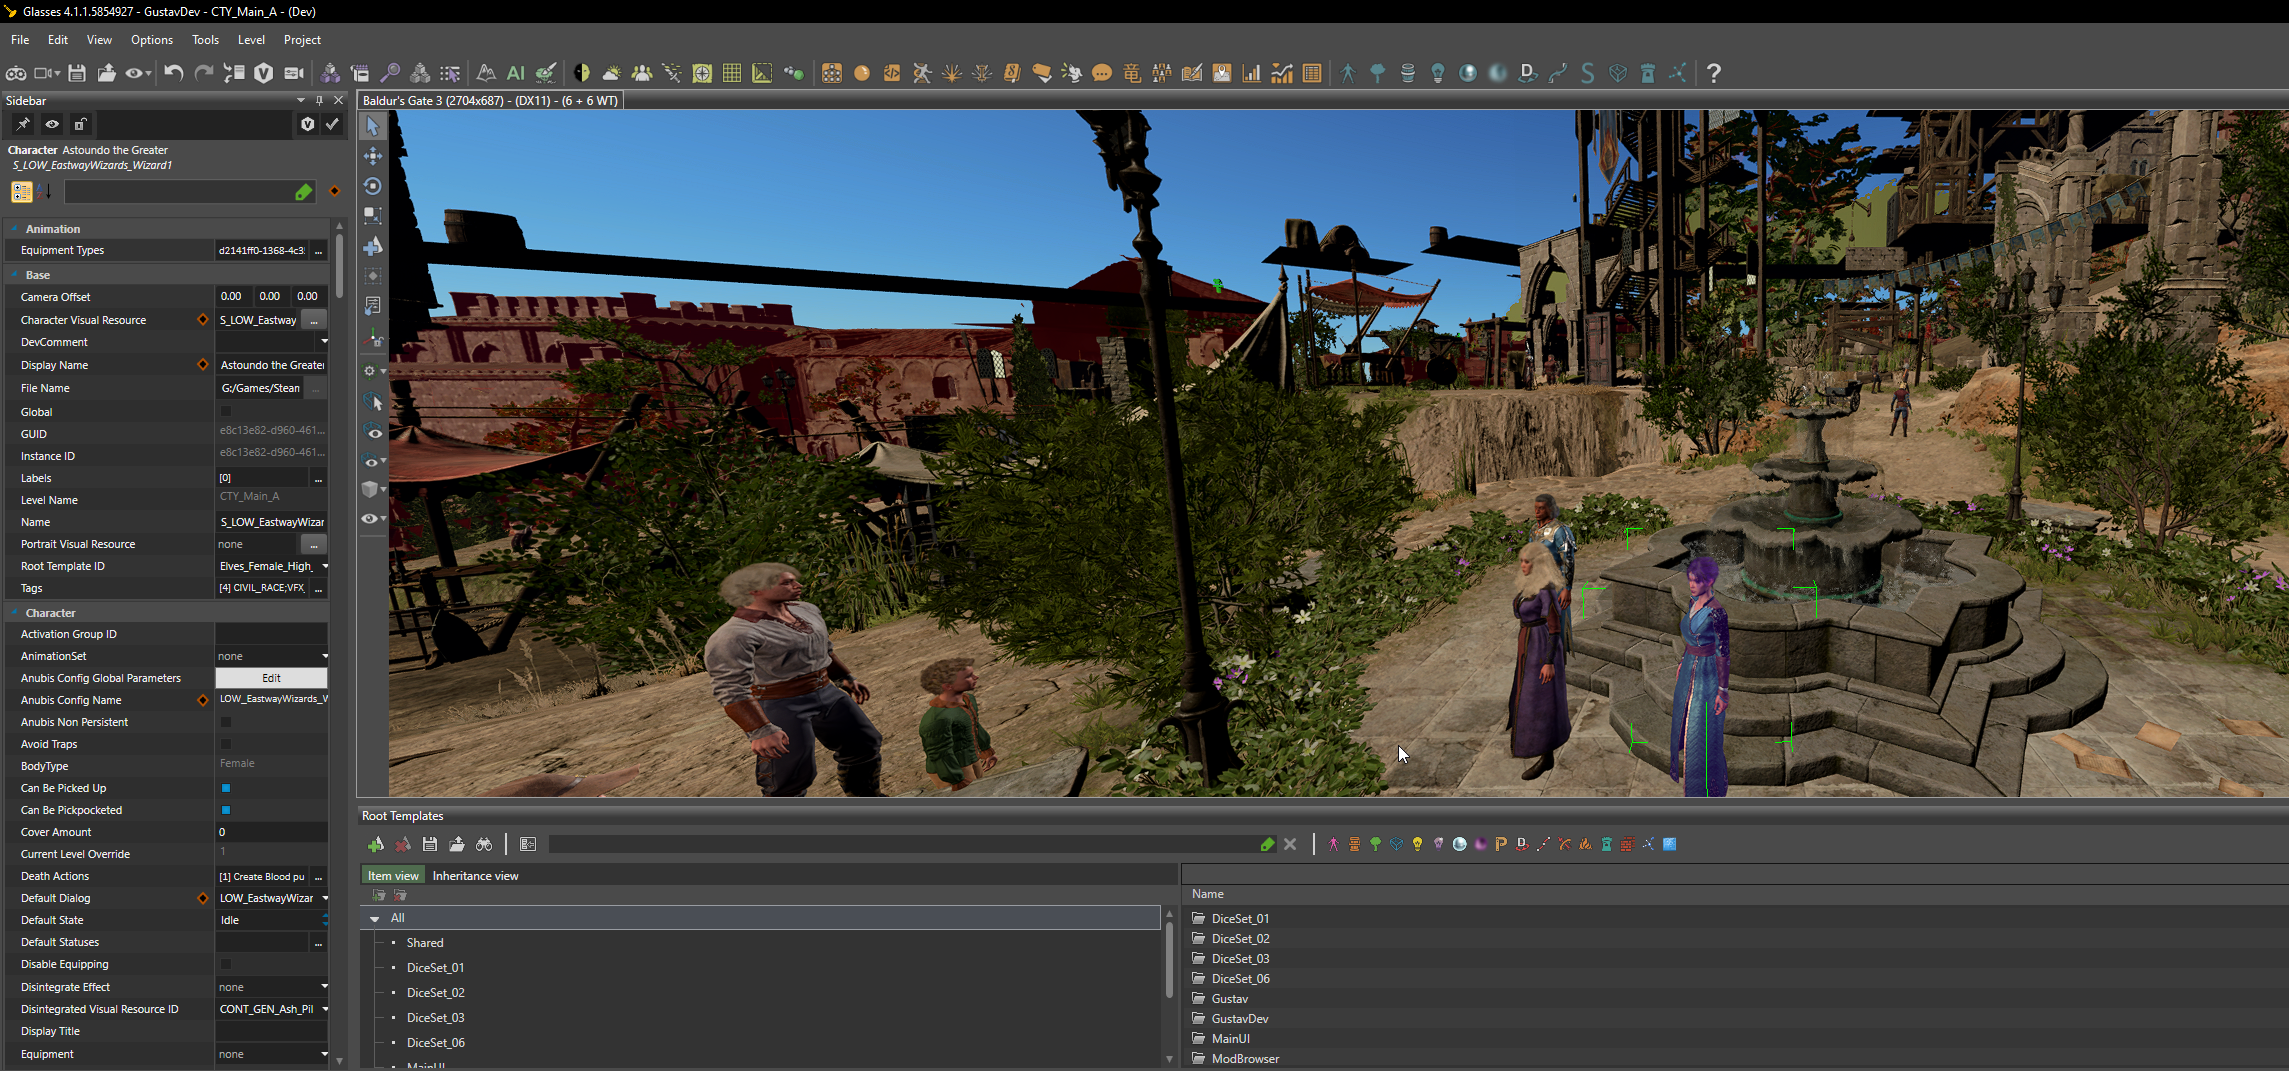Image resolution: width=2289 pixels, height=1071 pixels.
Task: Click the Display Name input field
Action: (272, 365)
